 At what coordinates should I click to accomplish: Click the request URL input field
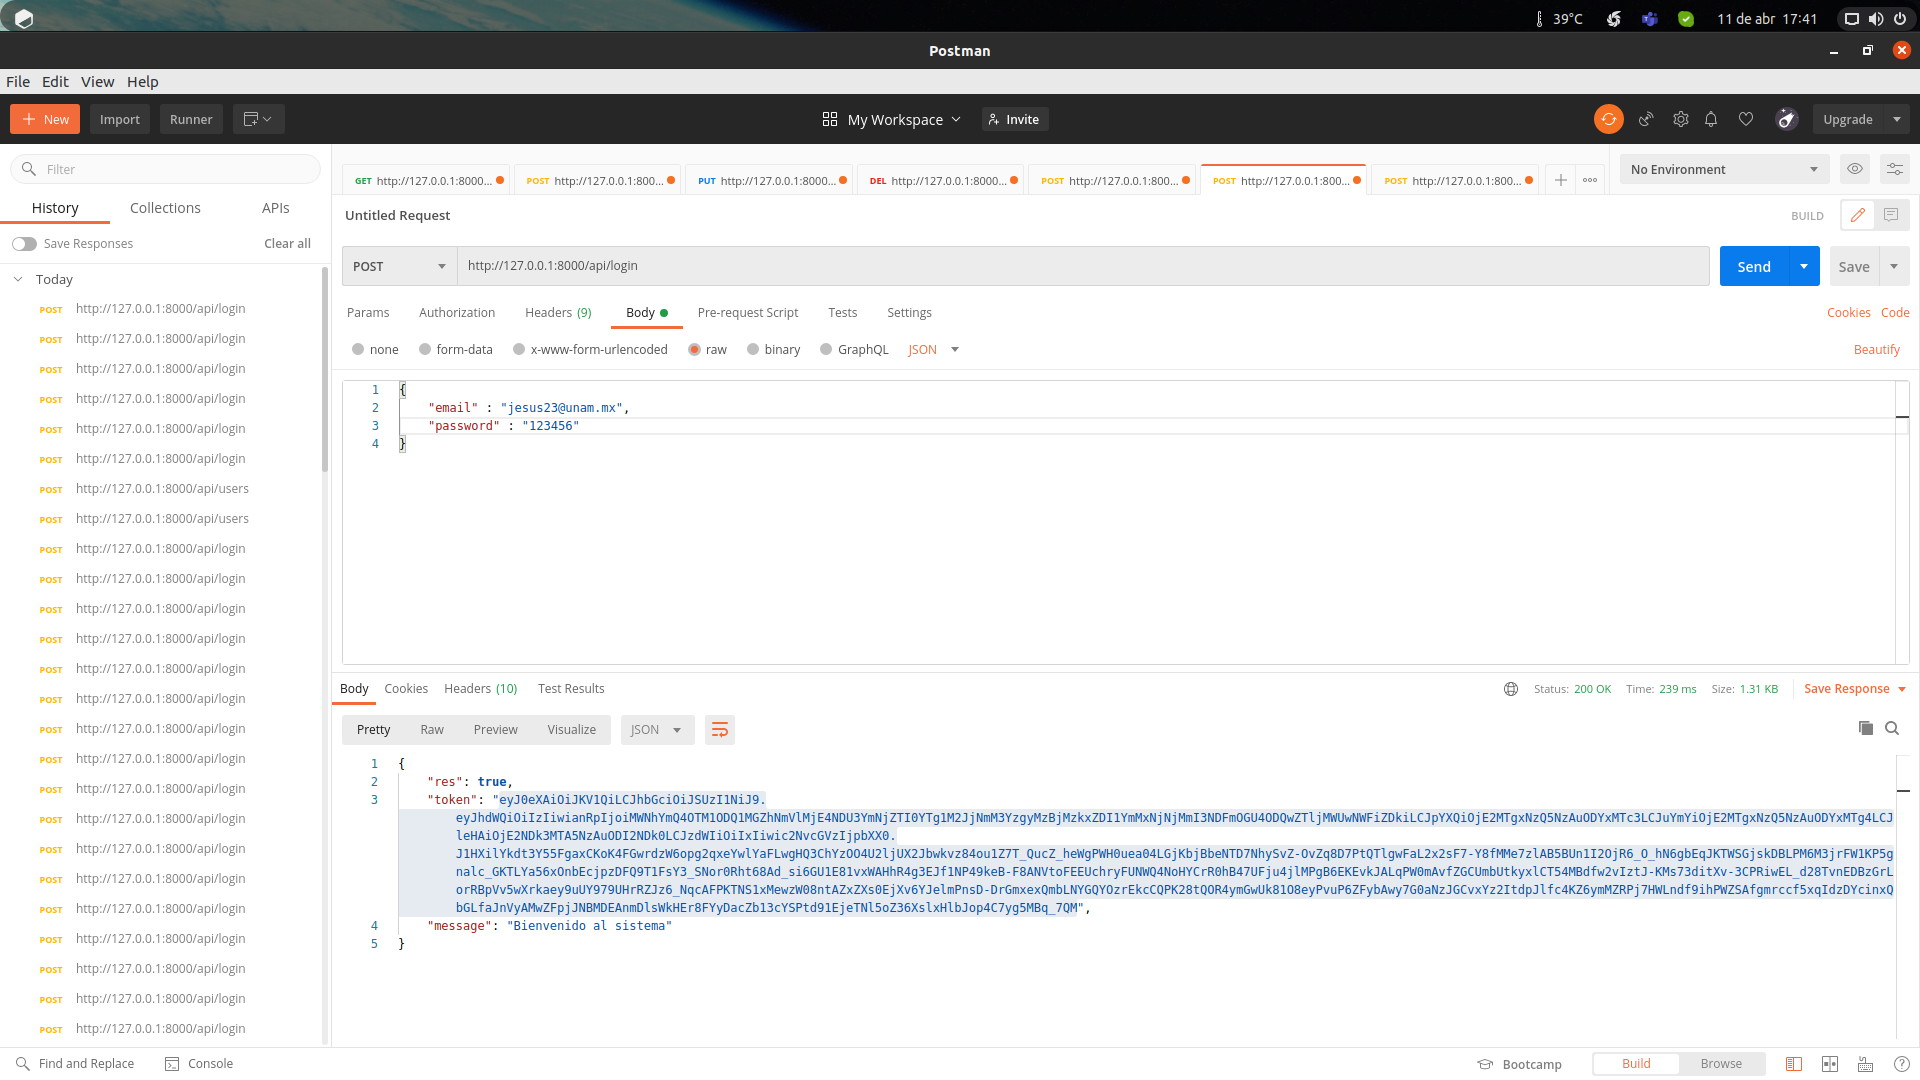[900, 266]
